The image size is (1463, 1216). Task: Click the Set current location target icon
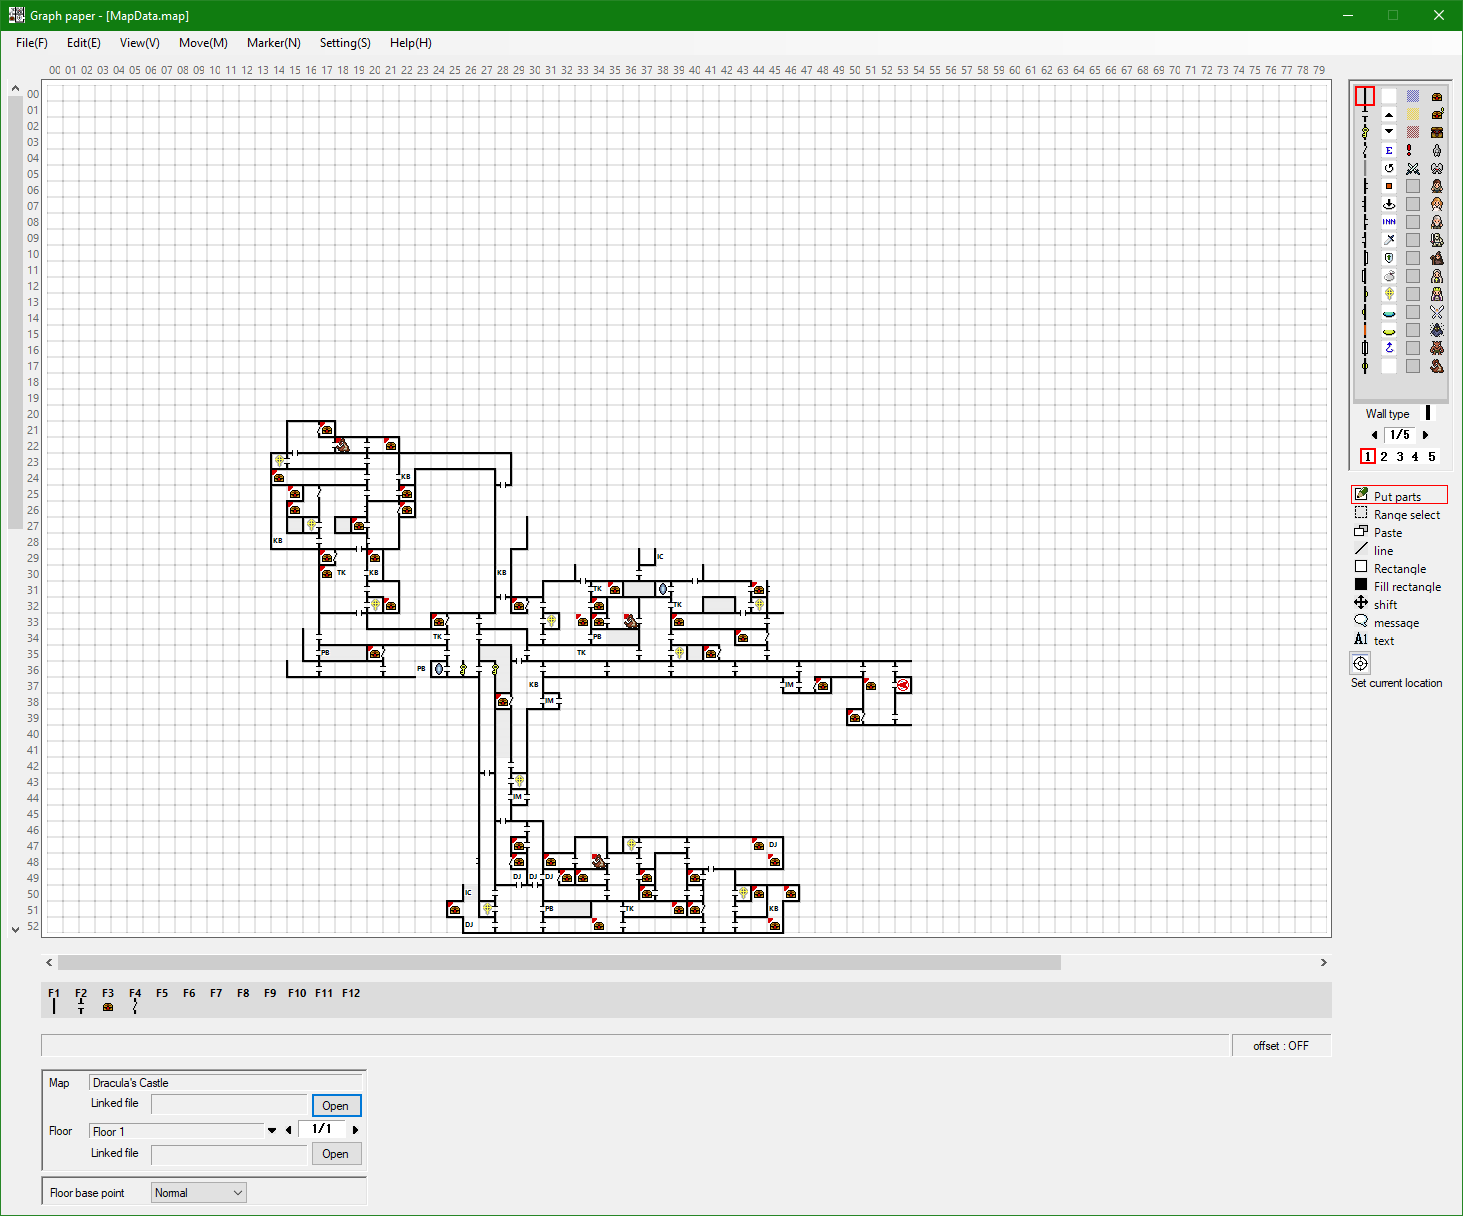click(1360, 663)
